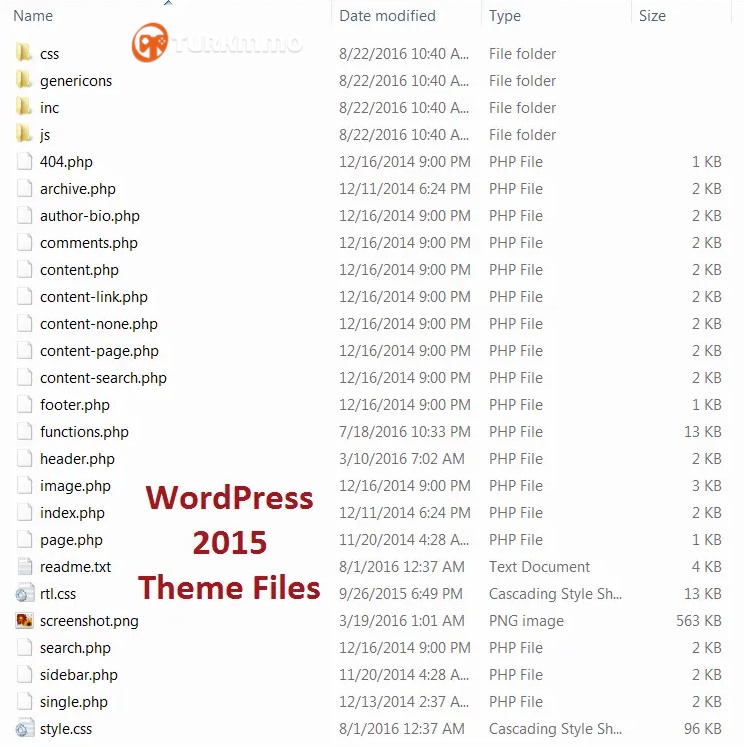Image resolution: width=744 pixels, height=747 pixels.
Task: Select the readme.txt file name
Action: (x=75, y=567)
